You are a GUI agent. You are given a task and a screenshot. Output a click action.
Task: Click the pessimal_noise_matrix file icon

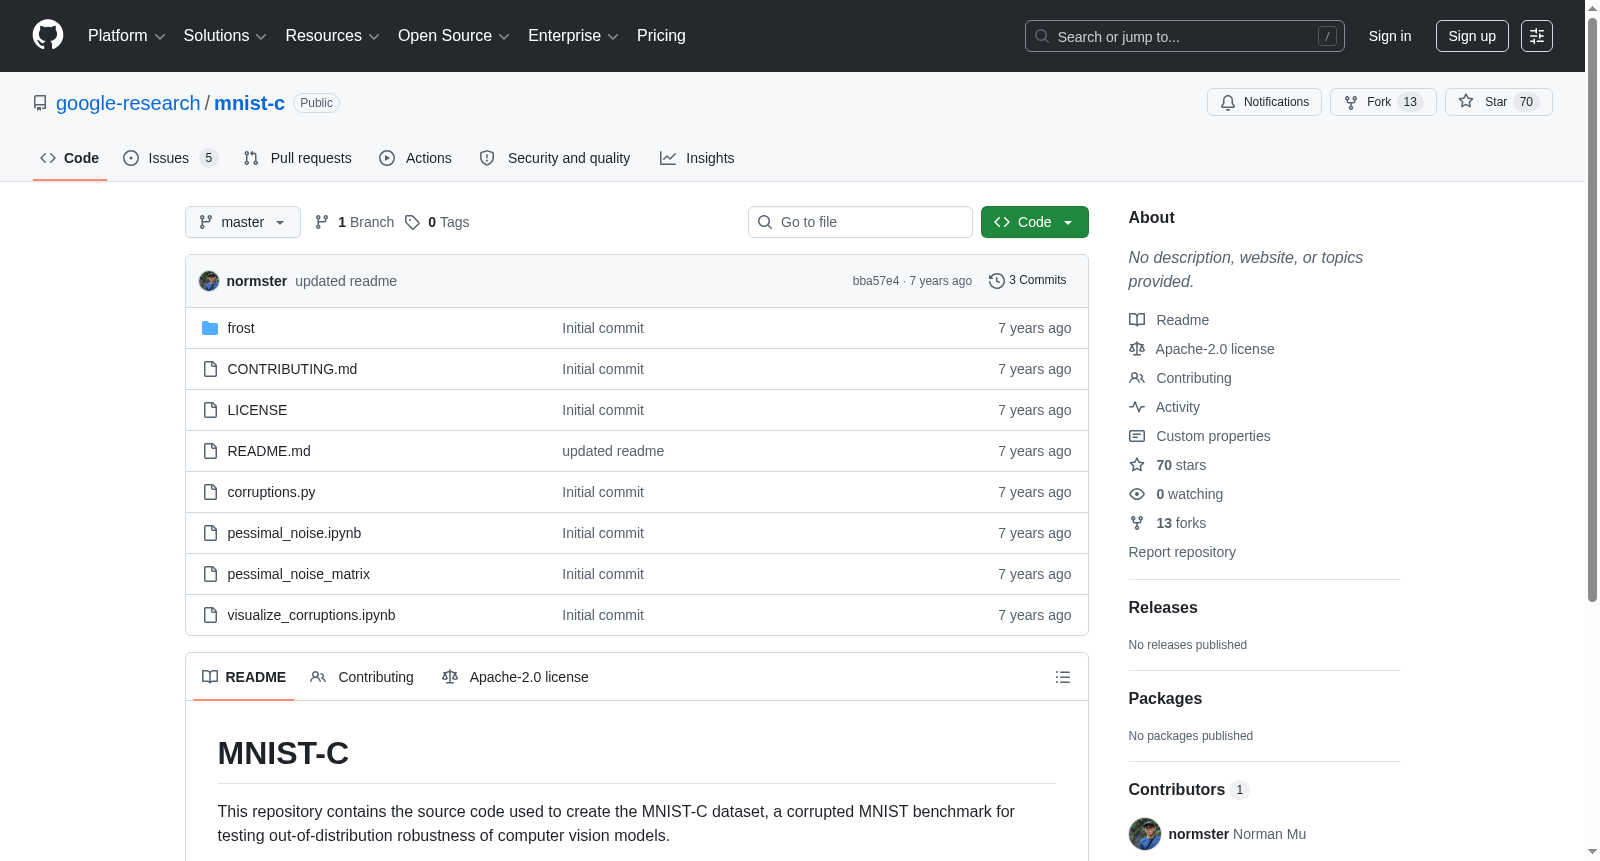pos(210,574)
